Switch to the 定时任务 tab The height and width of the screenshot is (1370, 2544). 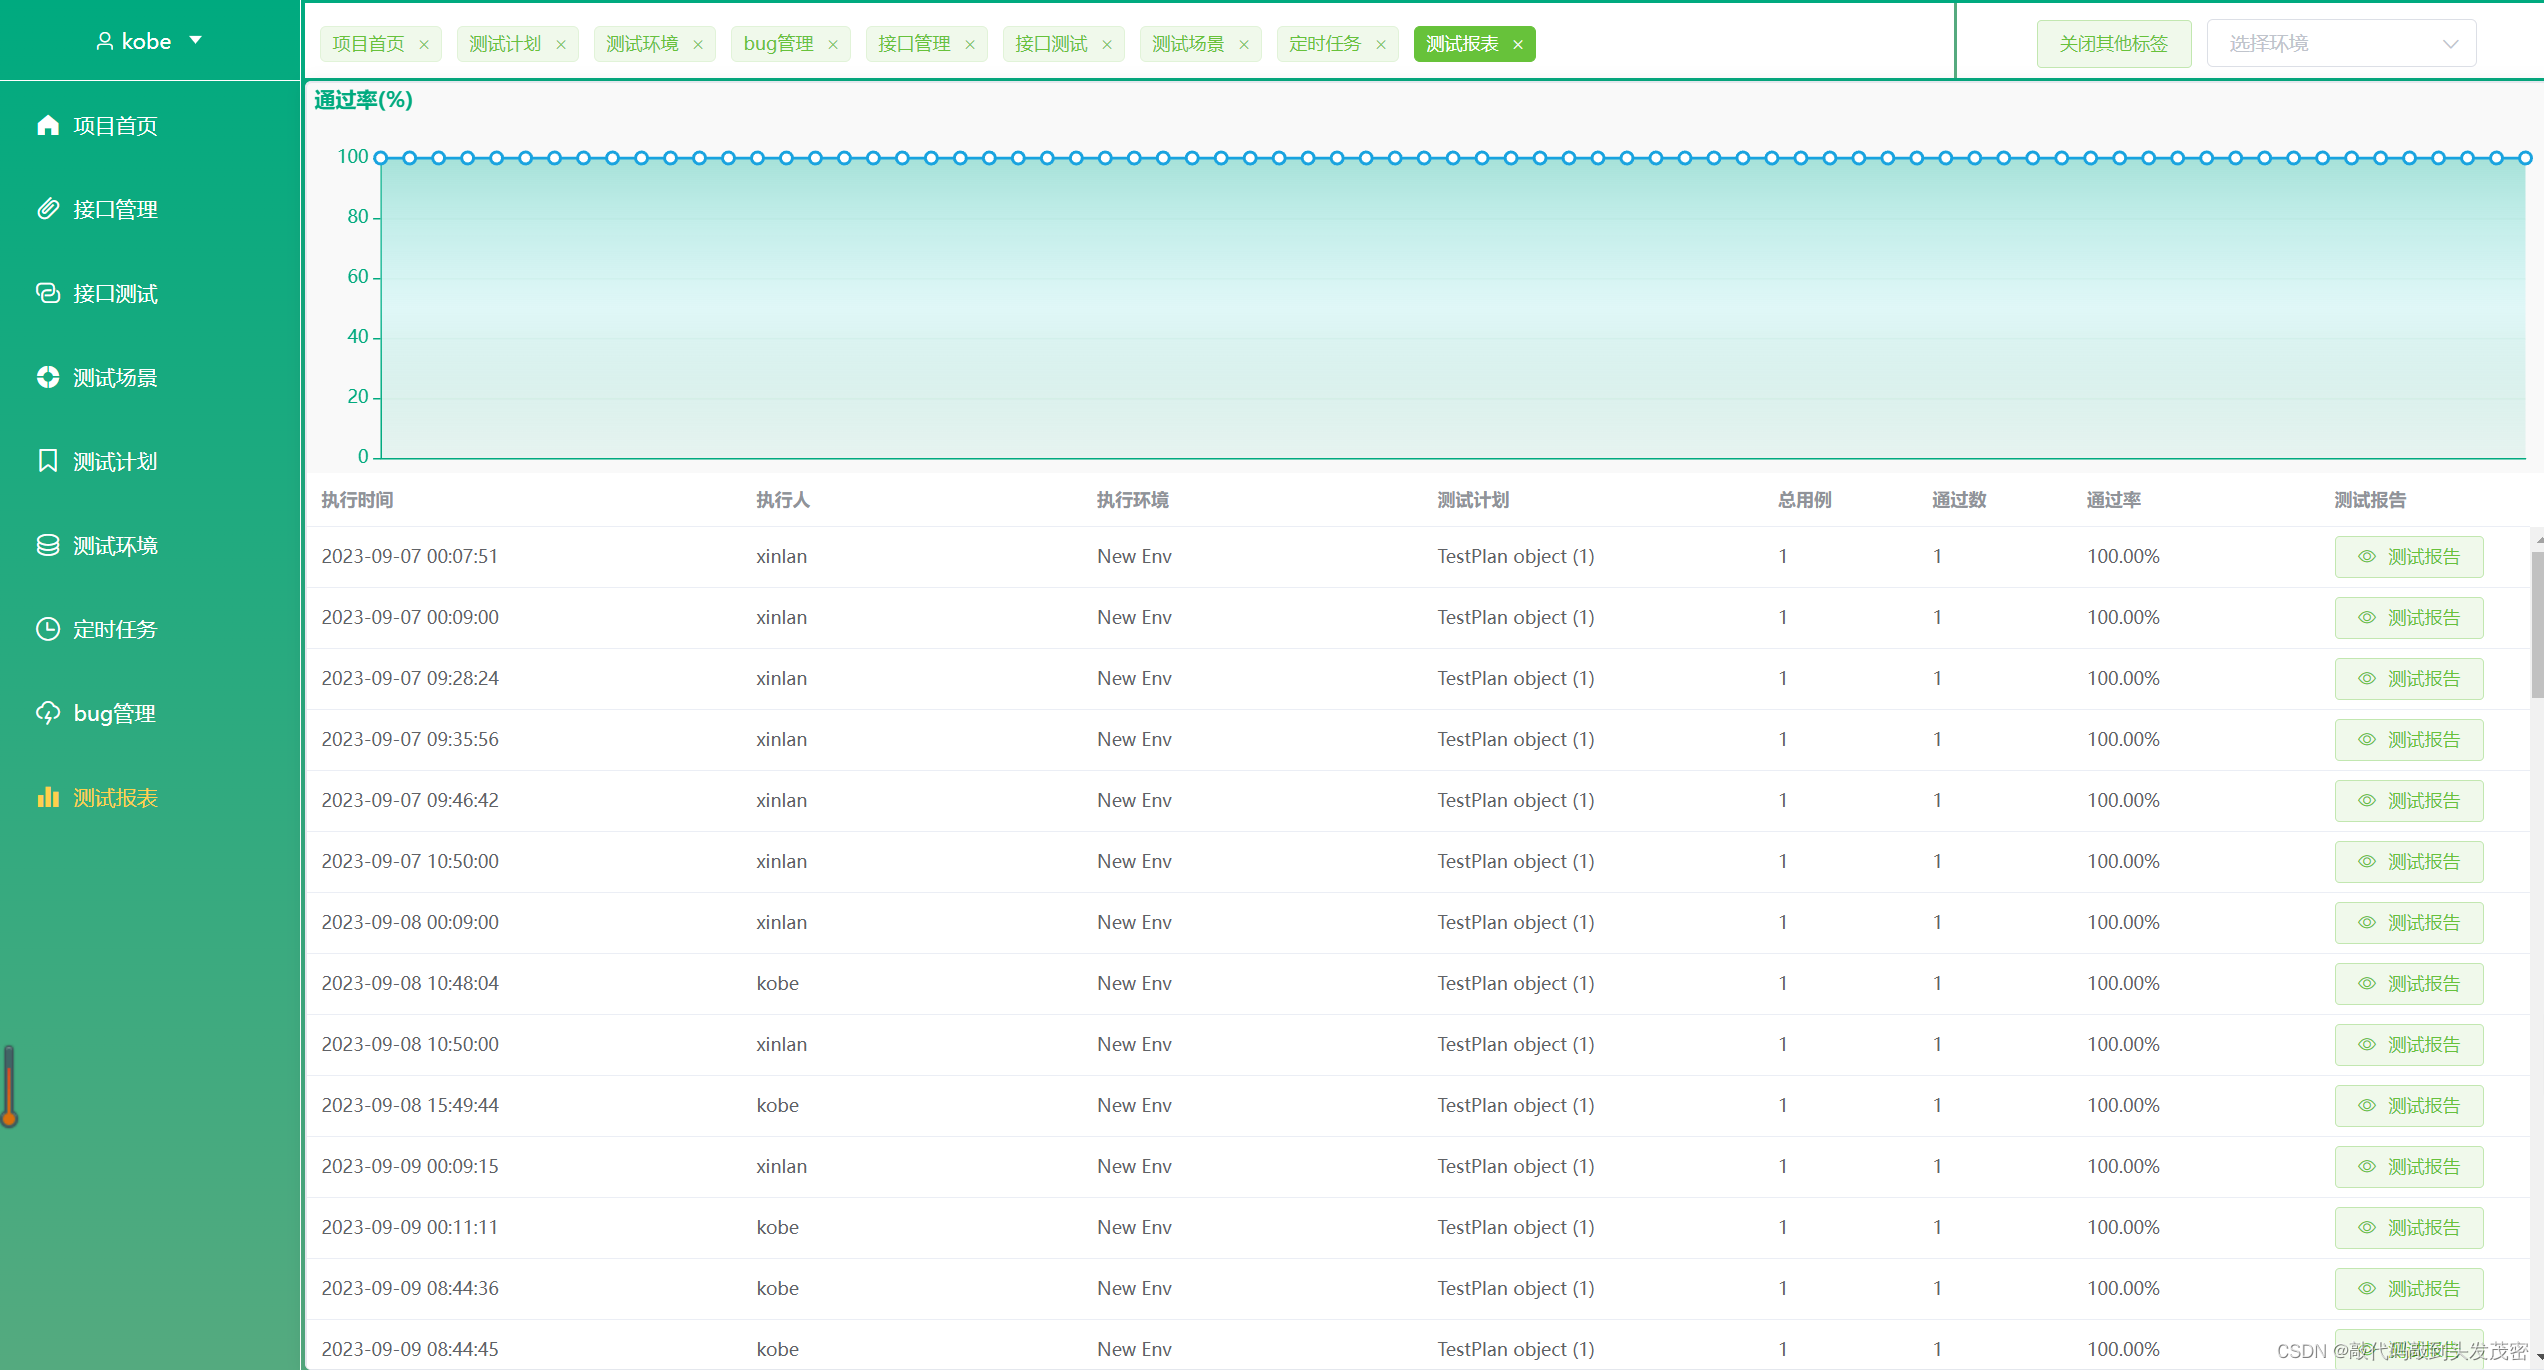pos(1324,44)
